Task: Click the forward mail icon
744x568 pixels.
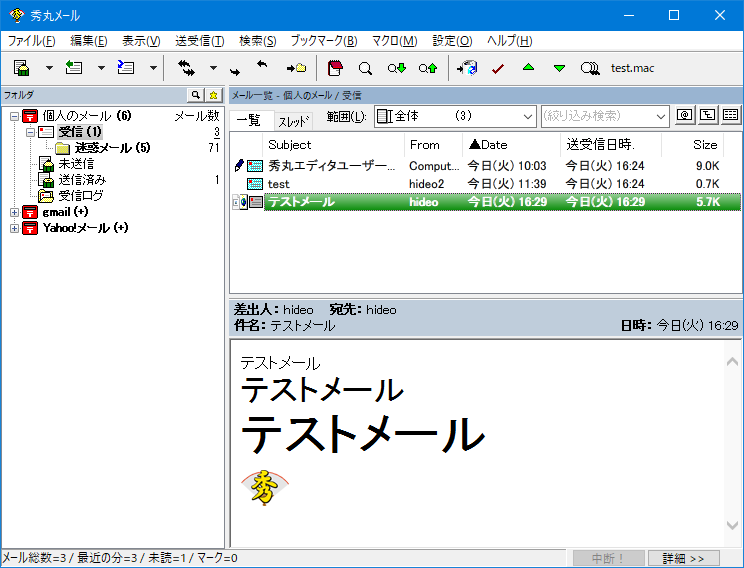Action: coord(126,68)
